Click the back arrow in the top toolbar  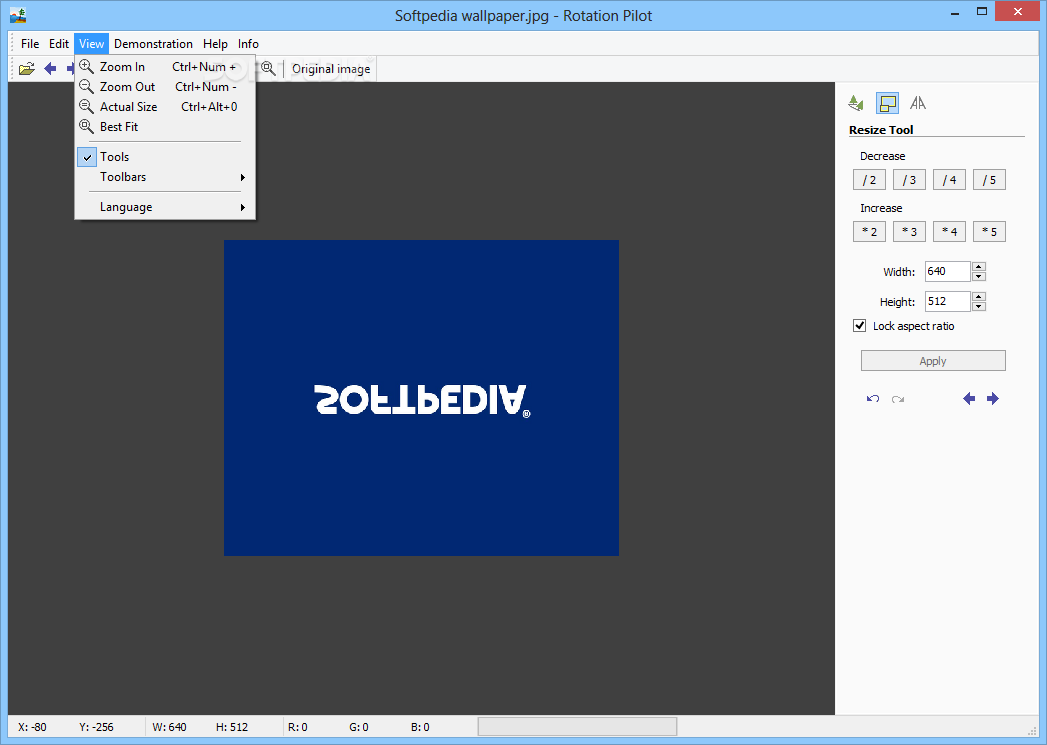point(50,69)
